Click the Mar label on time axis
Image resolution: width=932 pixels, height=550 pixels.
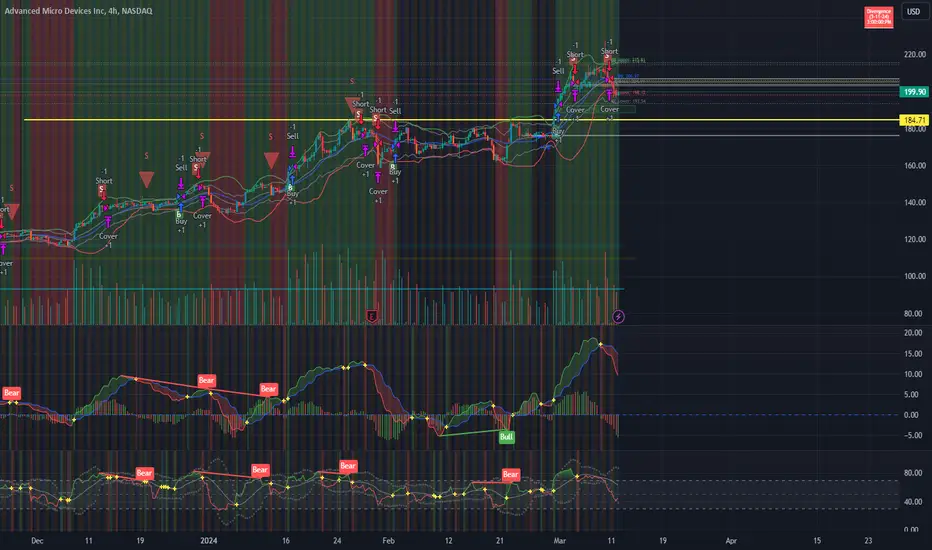559,540
